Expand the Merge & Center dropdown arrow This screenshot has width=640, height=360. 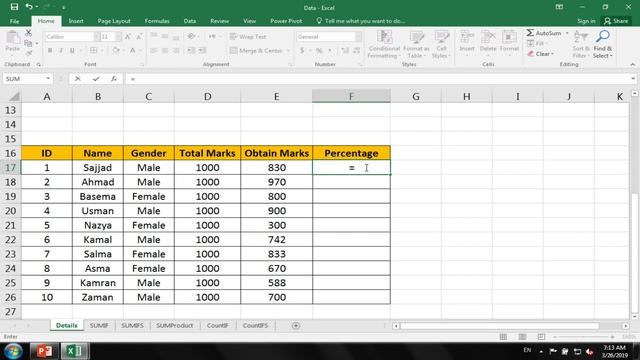288,51
